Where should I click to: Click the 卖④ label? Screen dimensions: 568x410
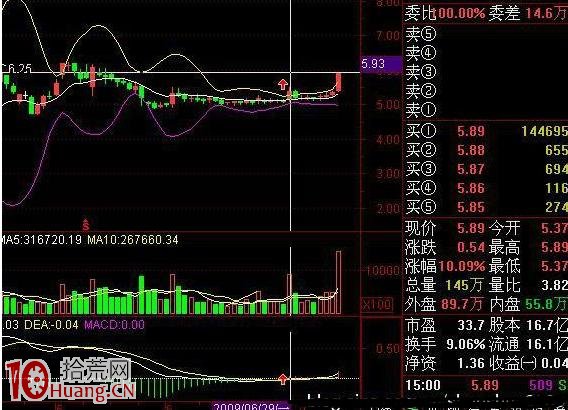click(421, 53)
